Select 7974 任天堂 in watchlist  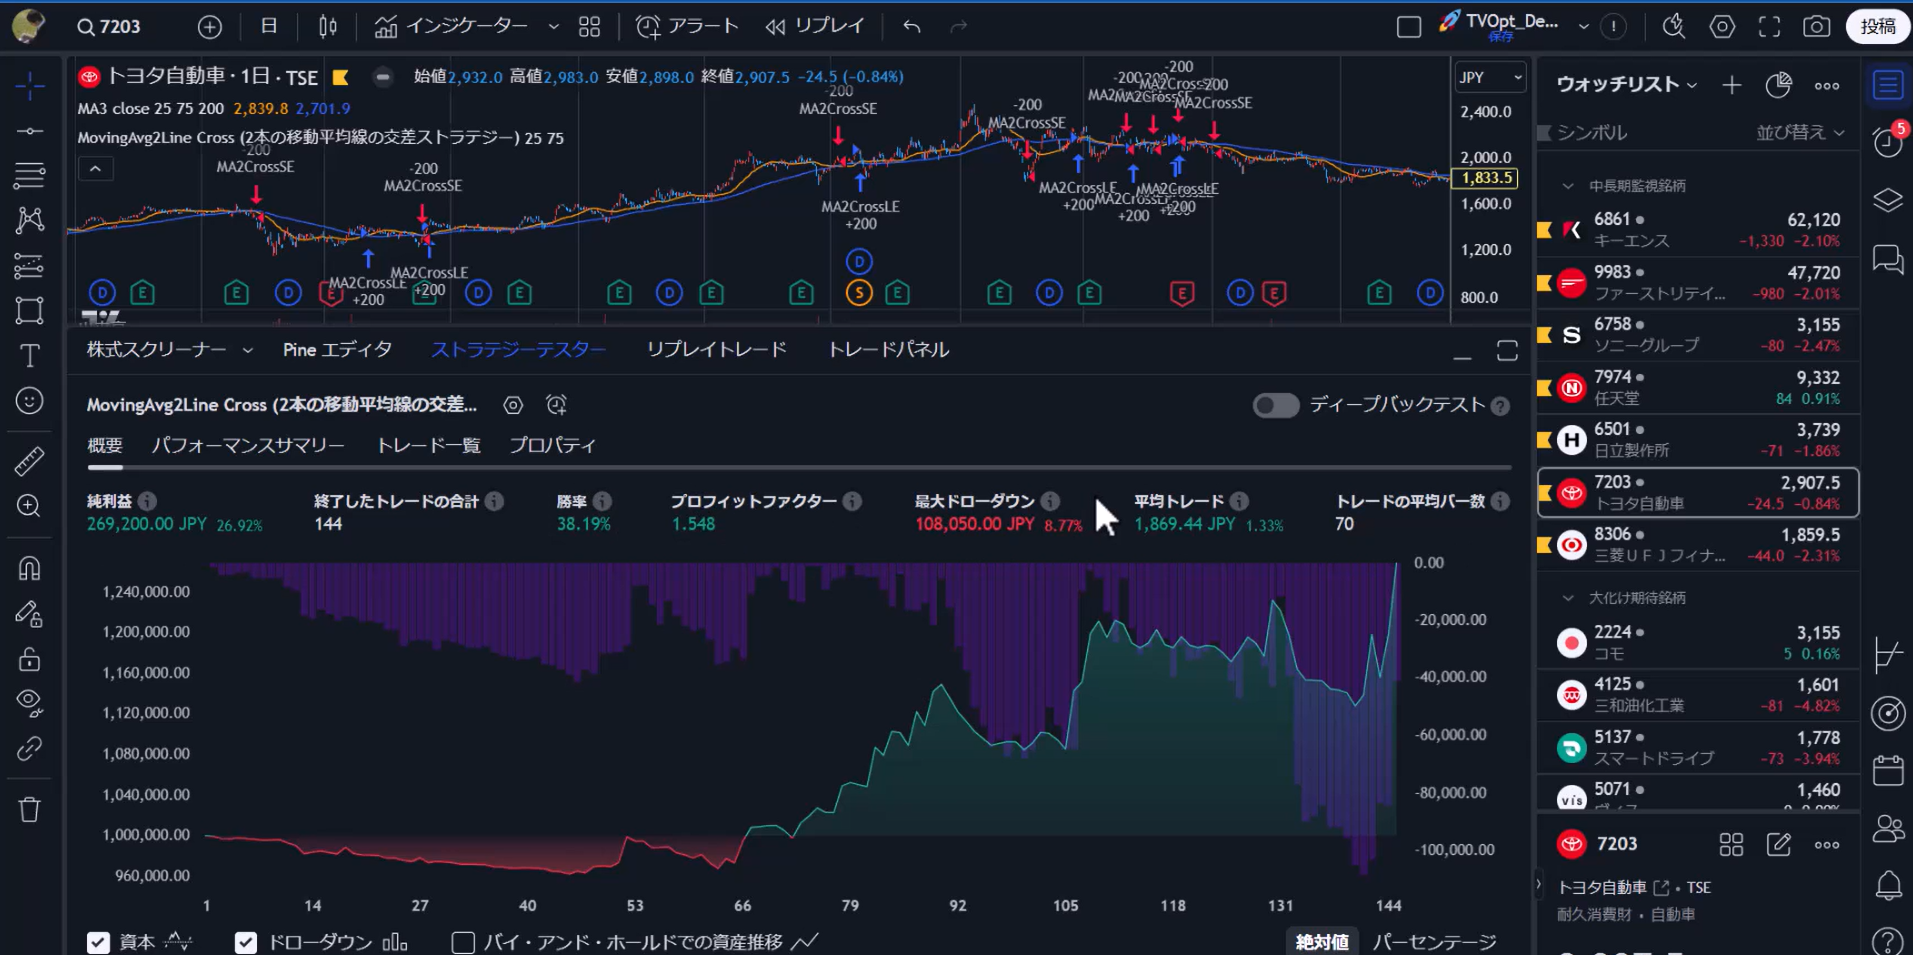(1698, 387)
